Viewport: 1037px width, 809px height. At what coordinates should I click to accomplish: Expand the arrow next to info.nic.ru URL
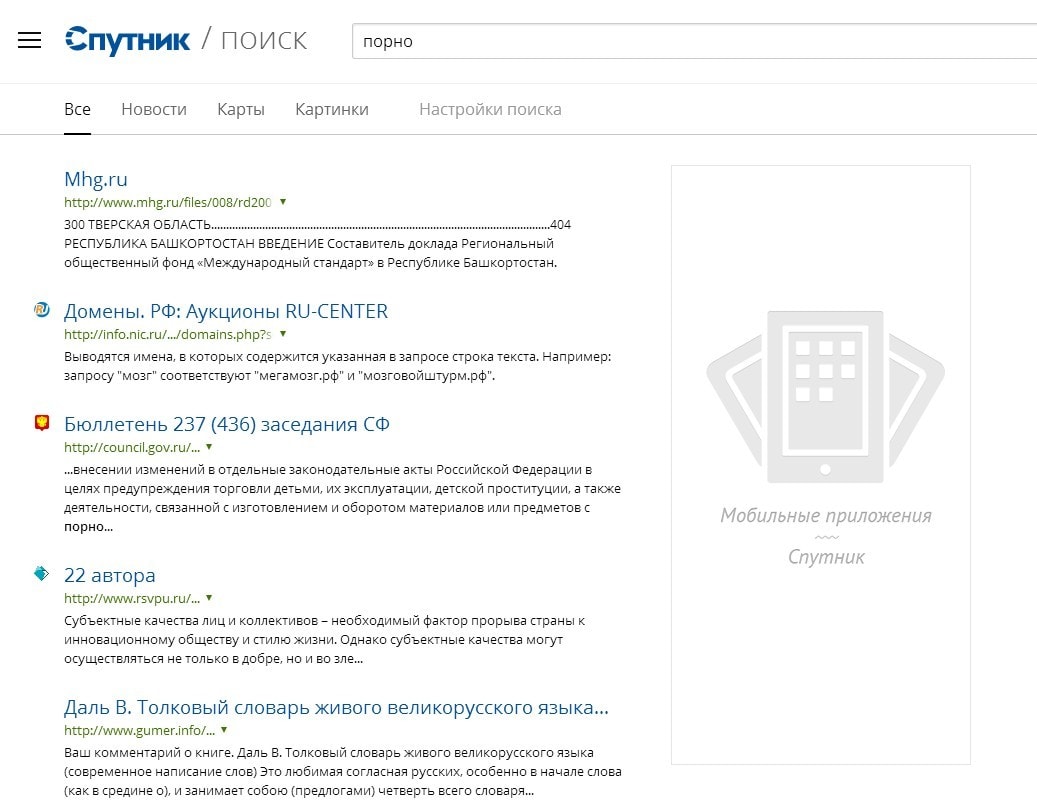pos(283,334)
